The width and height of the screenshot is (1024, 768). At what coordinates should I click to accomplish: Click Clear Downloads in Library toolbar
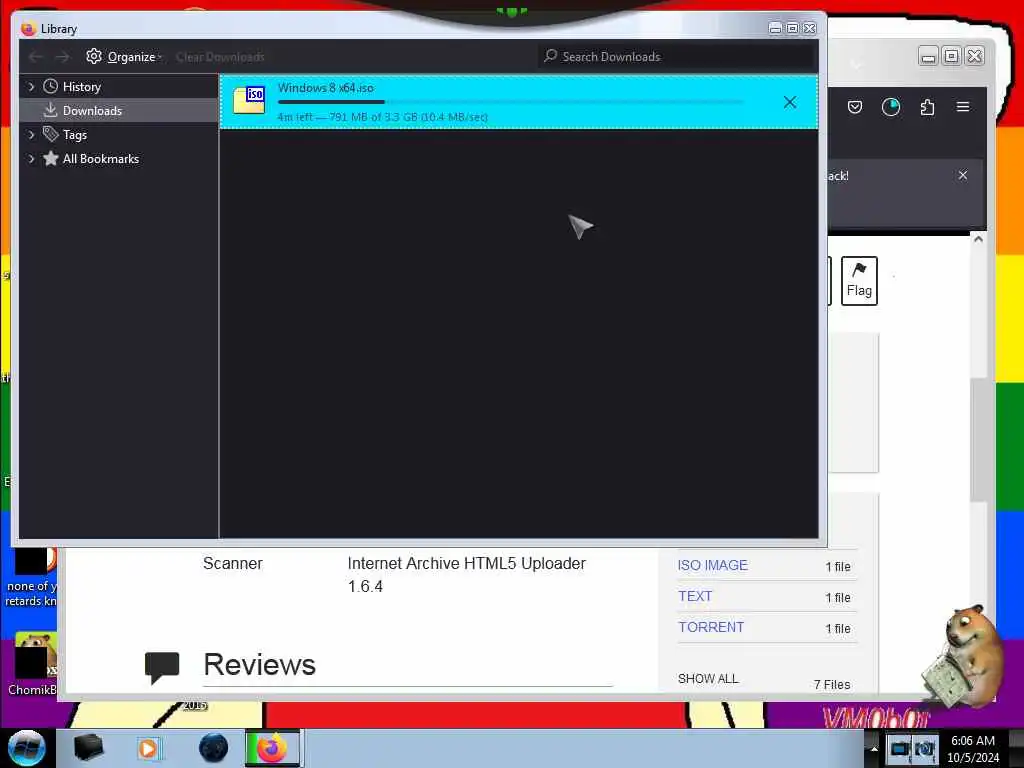(x=220, y=57)
